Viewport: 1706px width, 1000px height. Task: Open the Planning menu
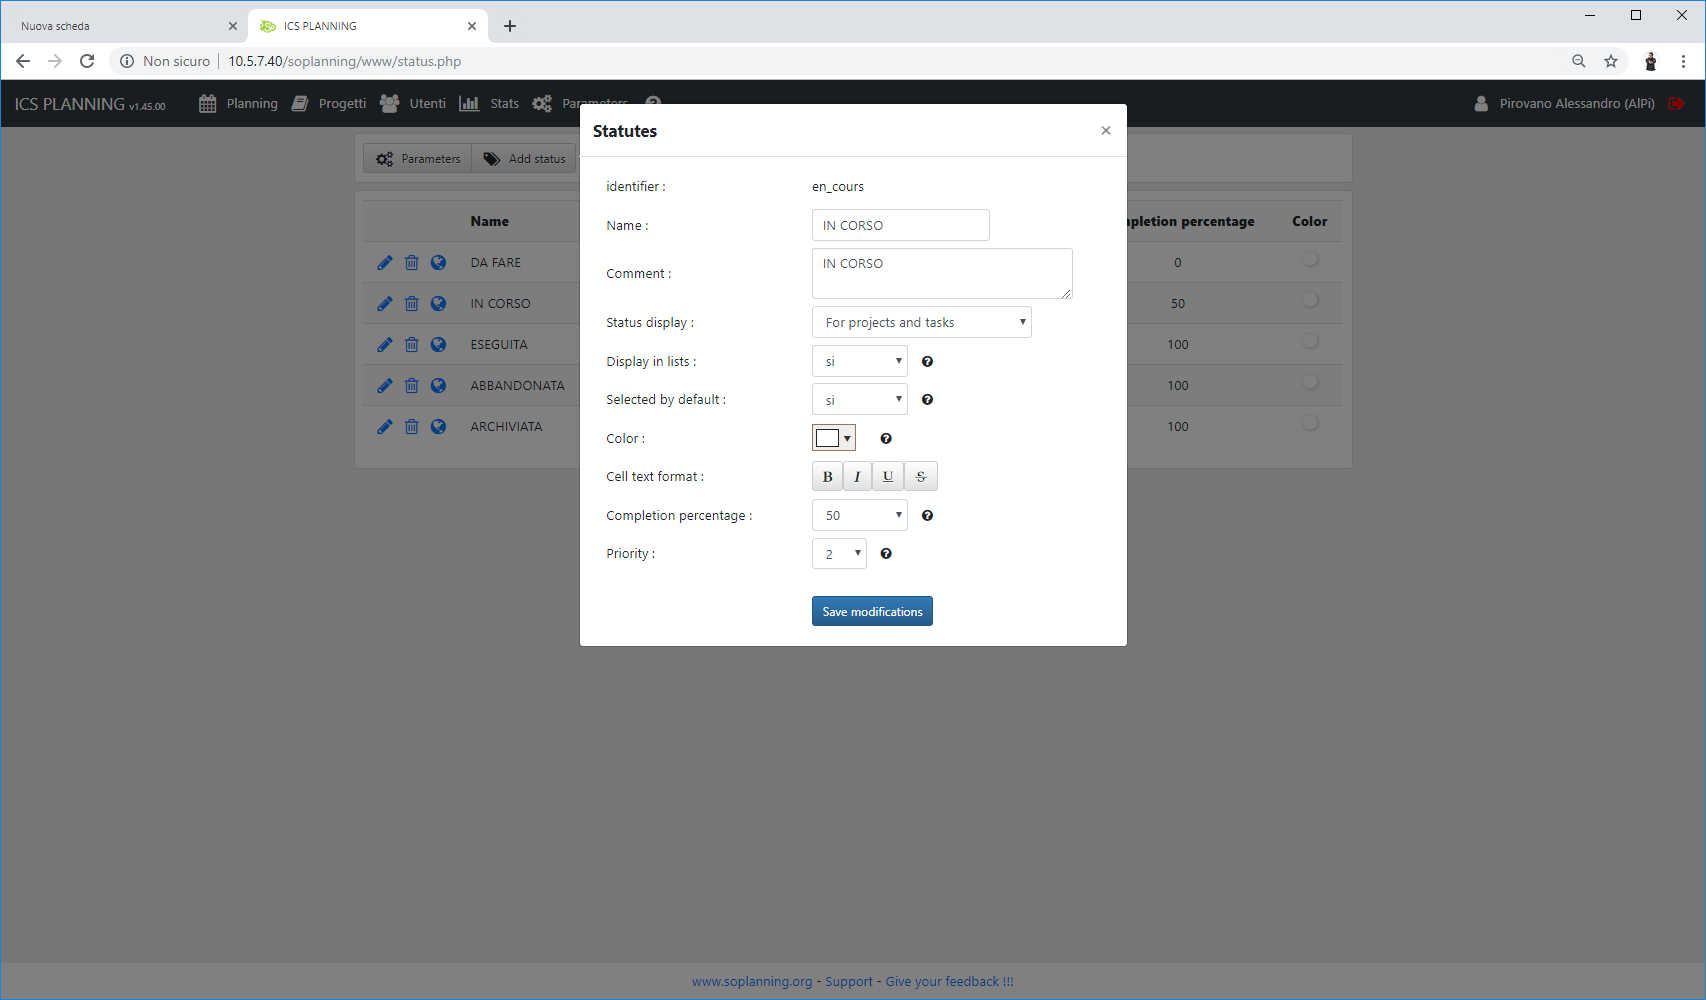[x=252, y=103]
